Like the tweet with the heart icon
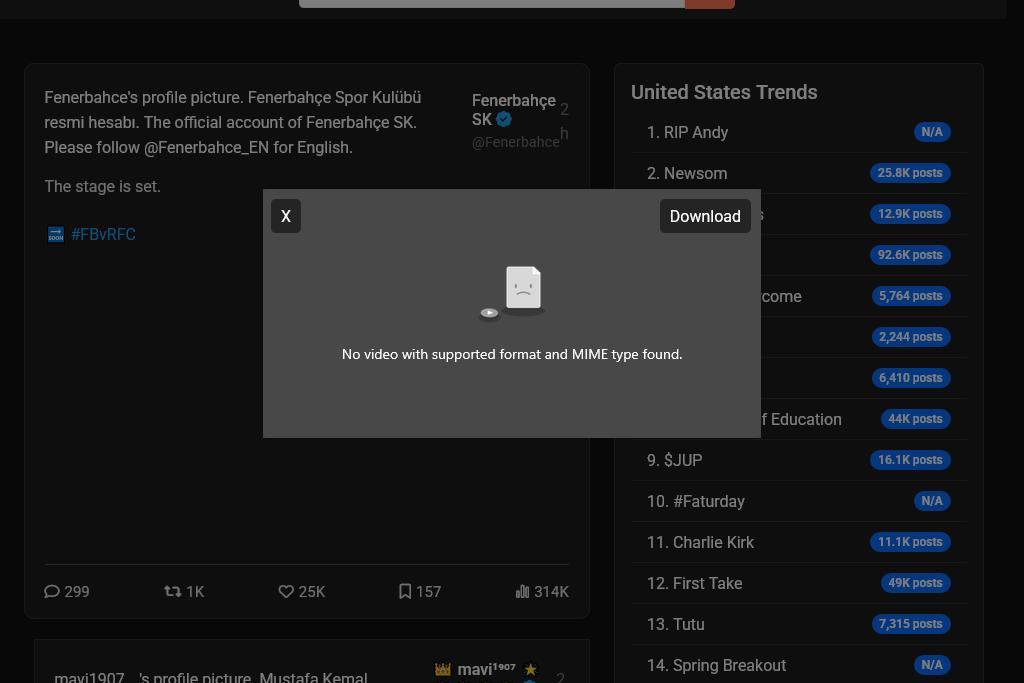The height and width of the screenshot is (683, 1024). [286, 591]
